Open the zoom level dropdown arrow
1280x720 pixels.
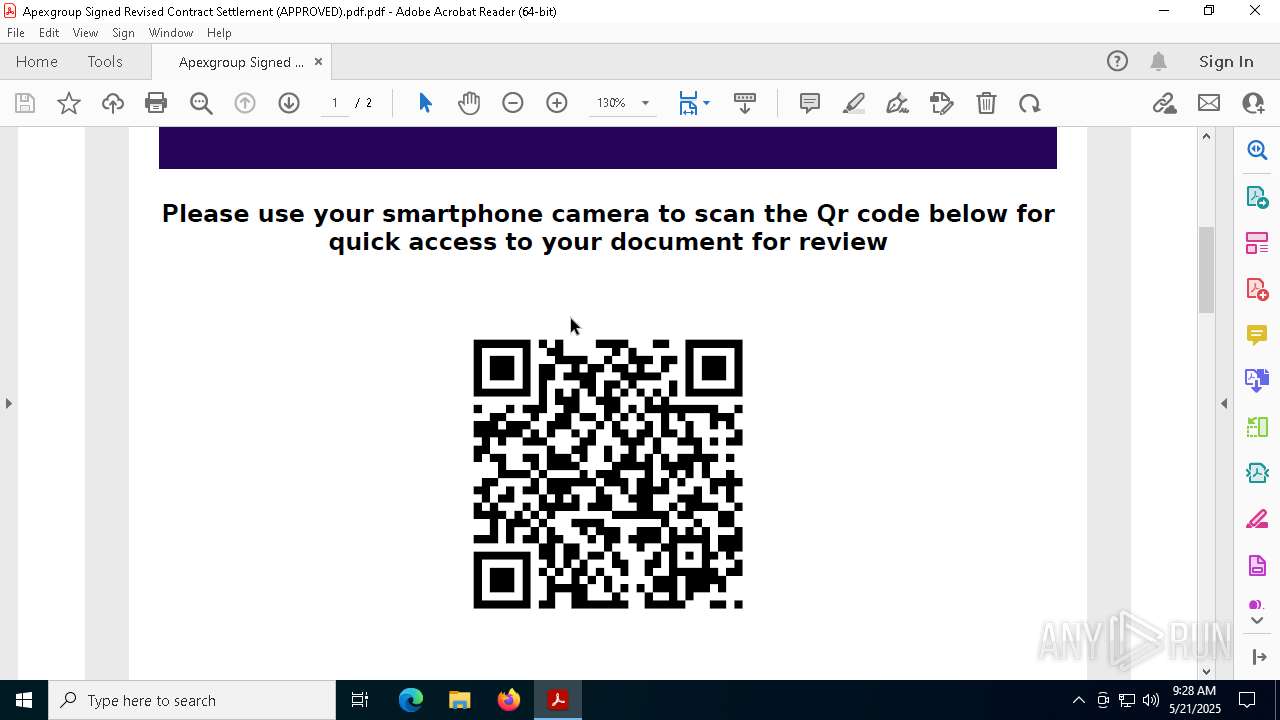click(x=645, y=103)
